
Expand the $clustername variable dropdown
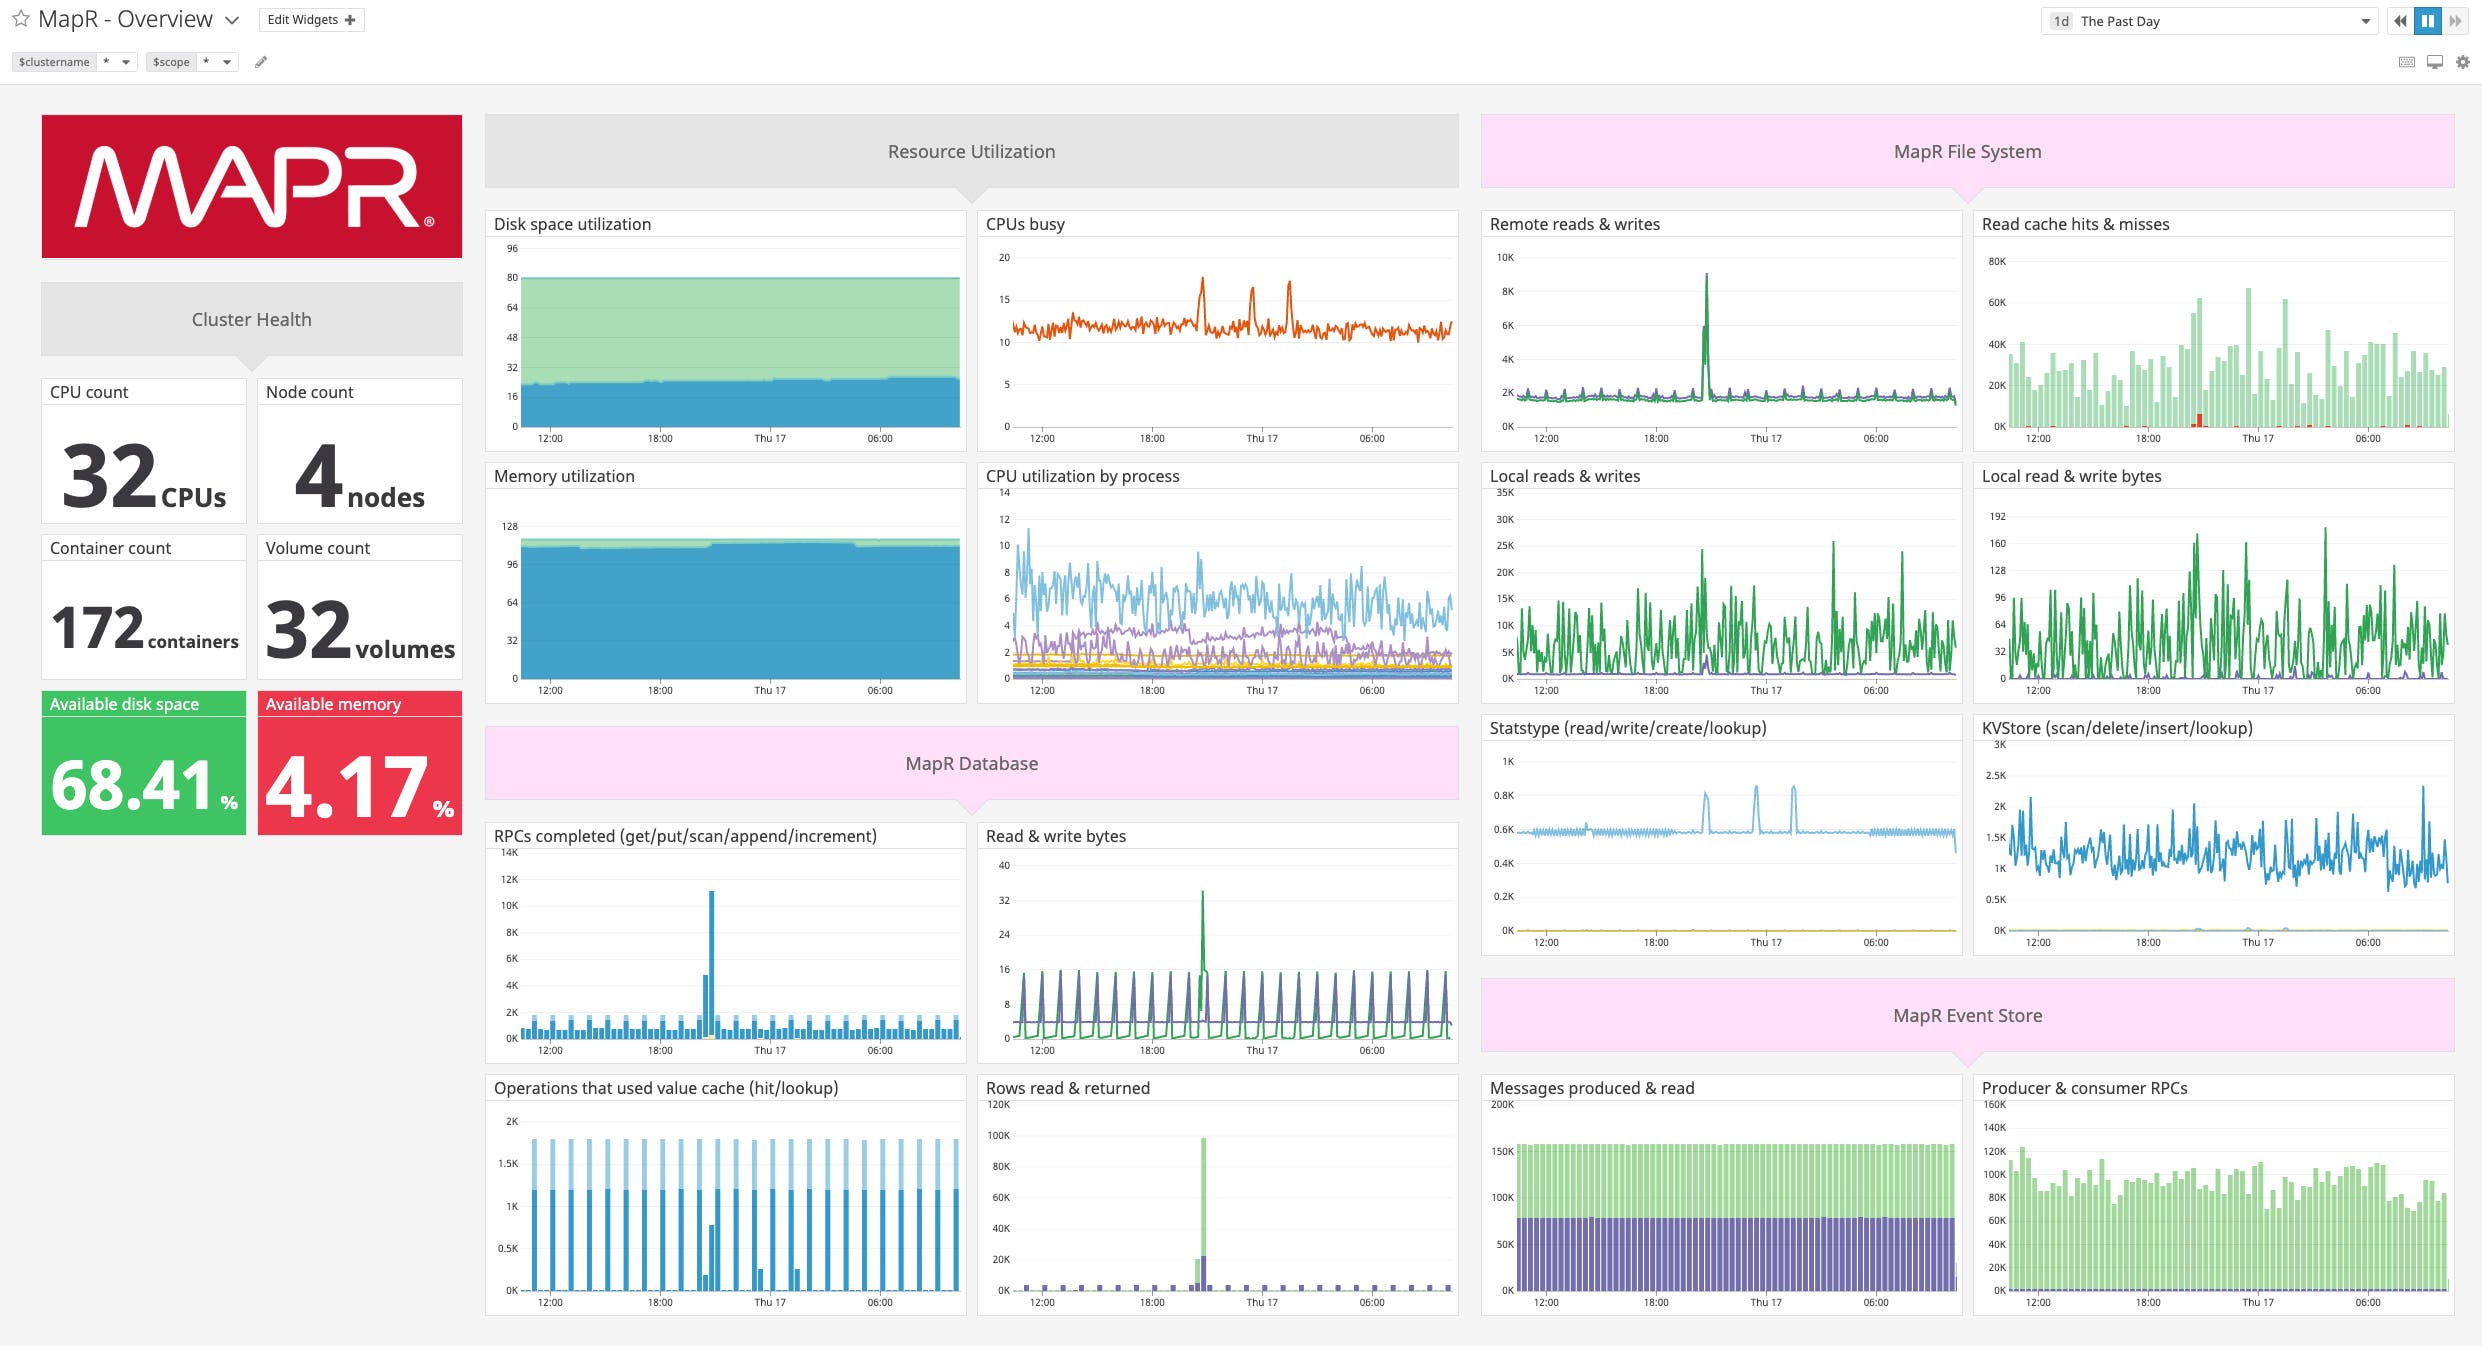coord(126,62)
